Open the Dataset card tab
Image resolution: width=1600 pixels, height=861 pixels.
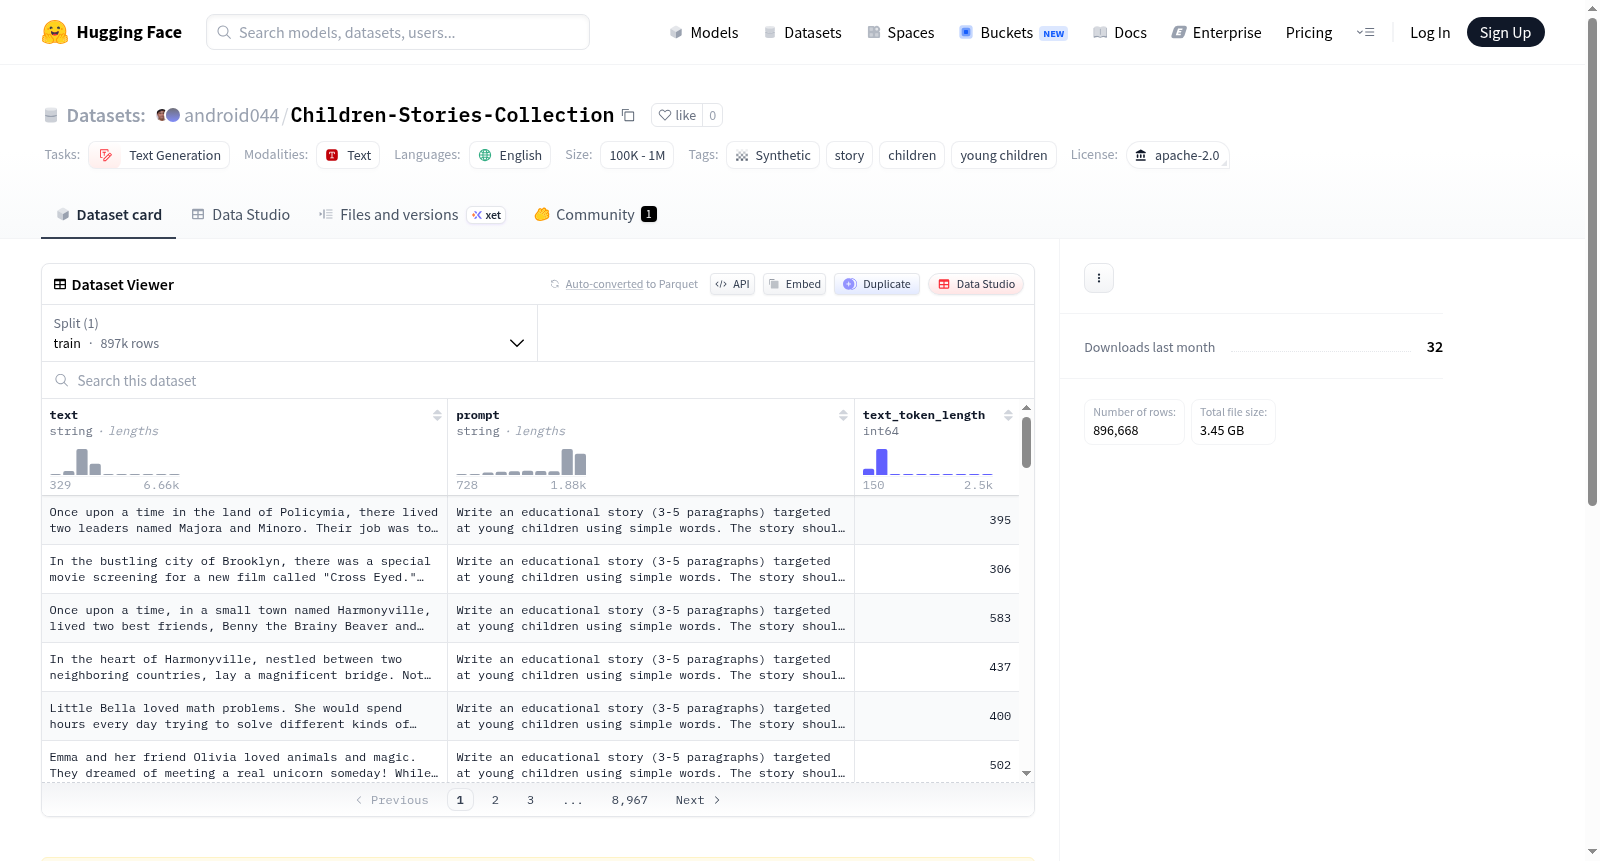point(108,215)
